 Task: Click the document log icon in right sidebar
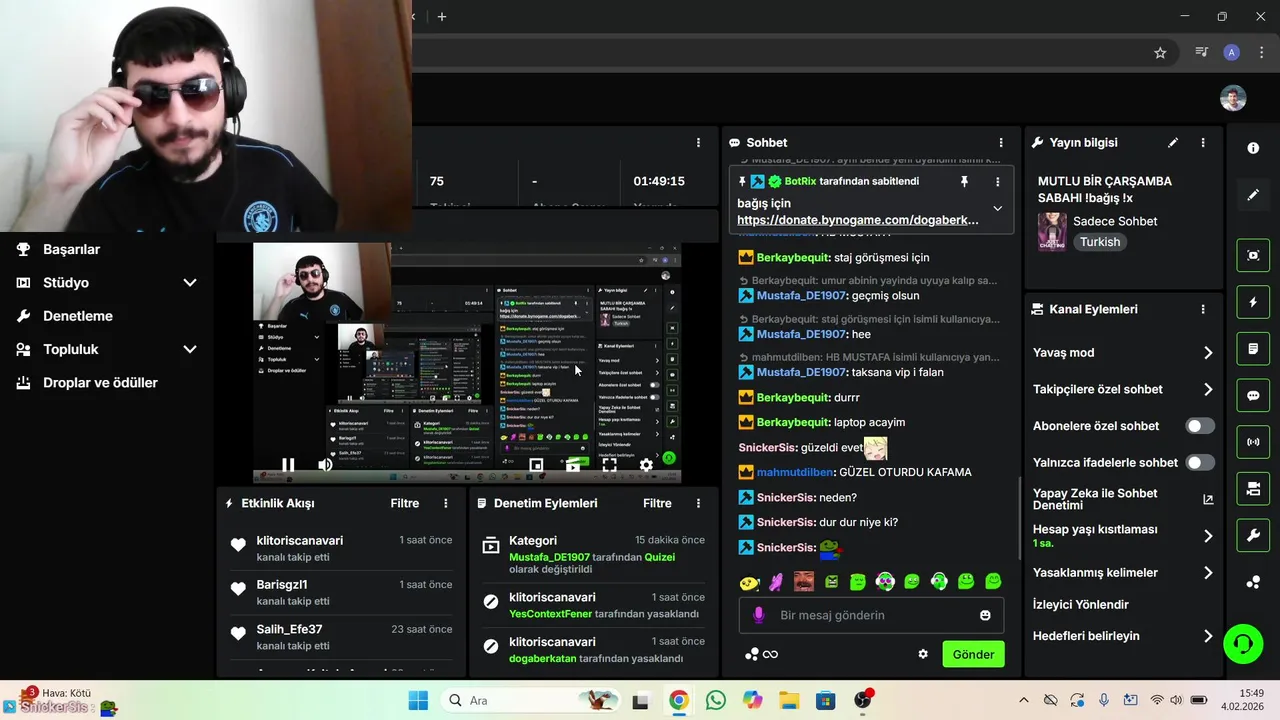coord(1253,349)
